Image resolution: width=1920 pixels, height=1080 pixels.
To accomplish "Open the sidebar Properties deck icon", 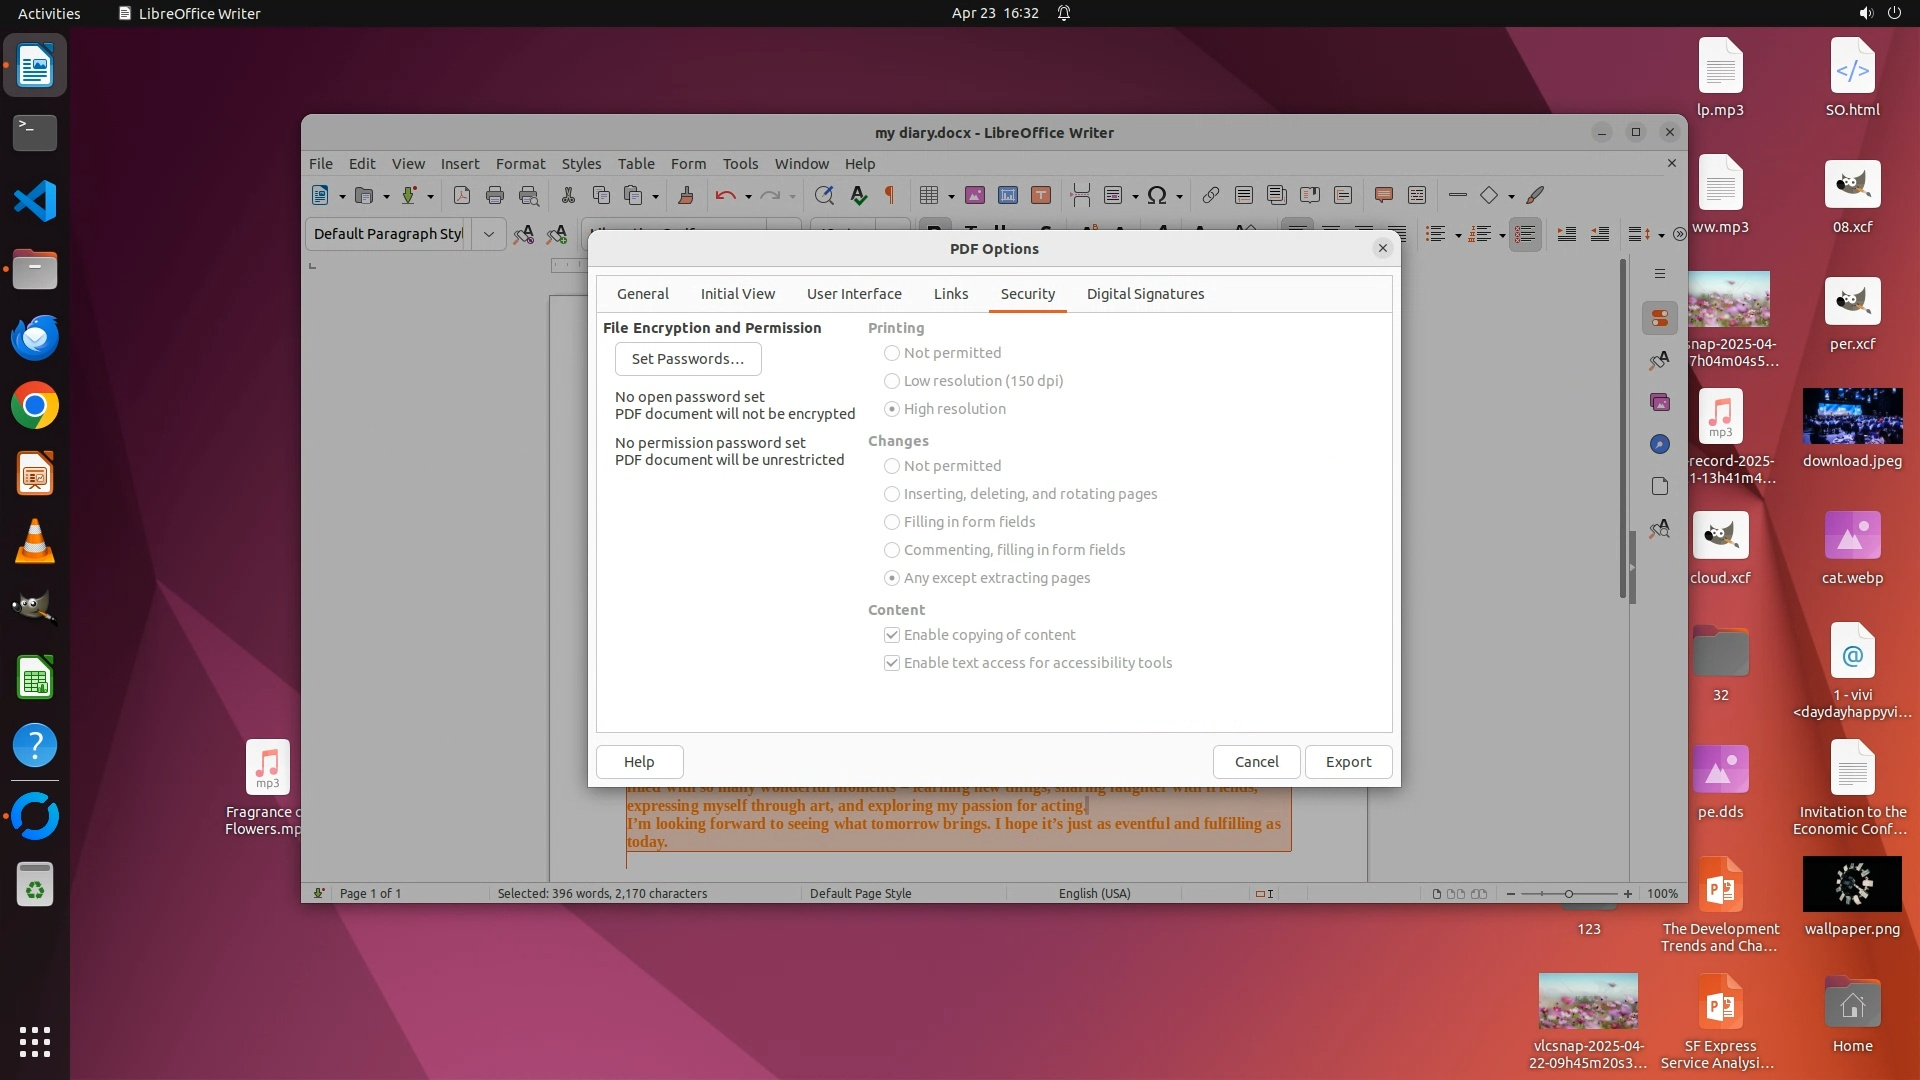I will pos(1660,318).
